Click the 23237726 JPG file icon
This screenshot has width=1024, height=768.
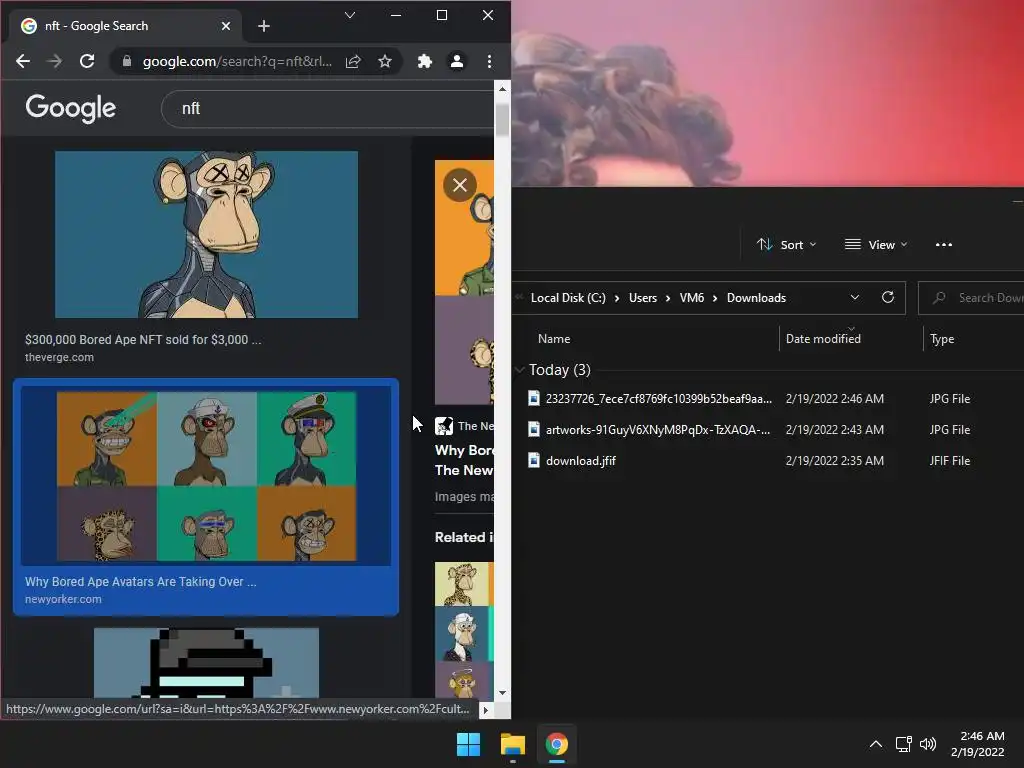(534, 398)
